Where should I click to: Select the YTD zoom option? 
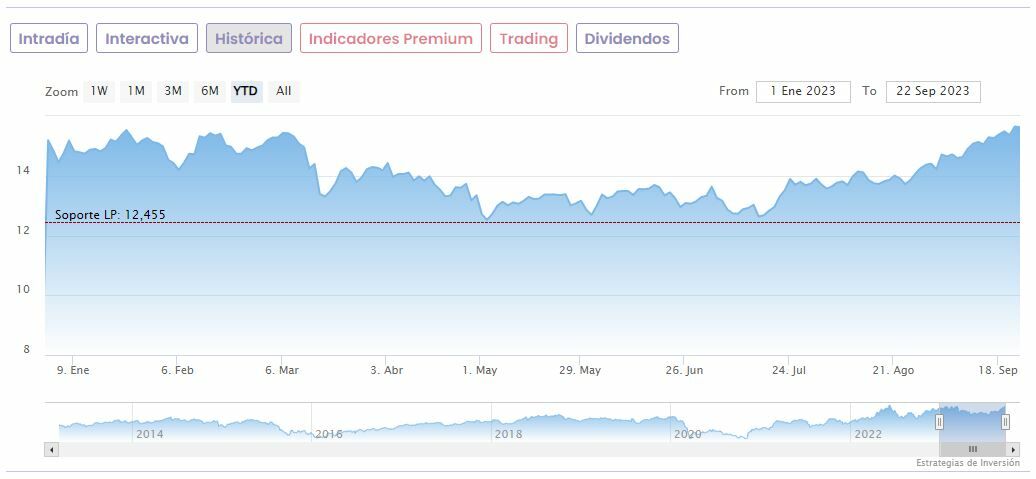point(246,91)
